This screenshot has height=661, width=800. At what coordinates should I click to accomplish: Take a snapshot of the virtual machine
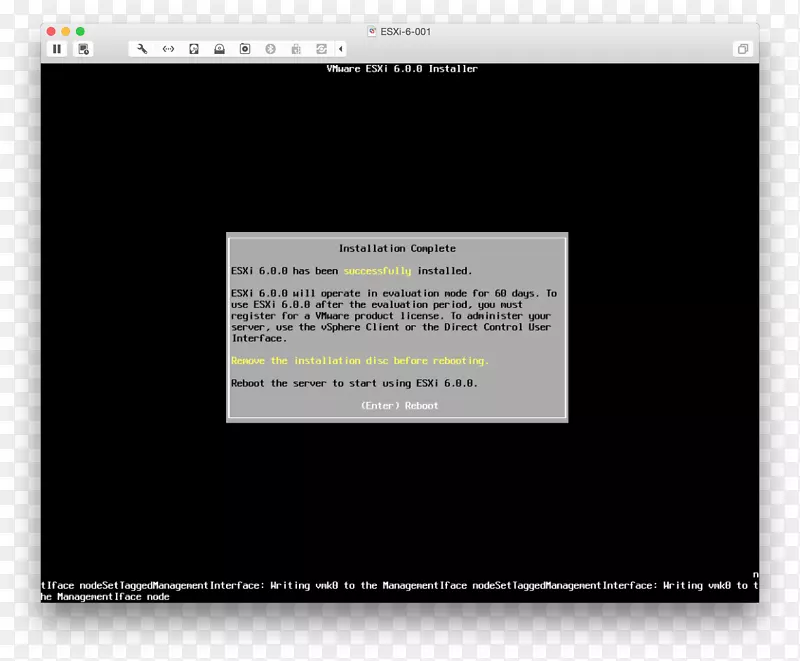coord(84,48)
